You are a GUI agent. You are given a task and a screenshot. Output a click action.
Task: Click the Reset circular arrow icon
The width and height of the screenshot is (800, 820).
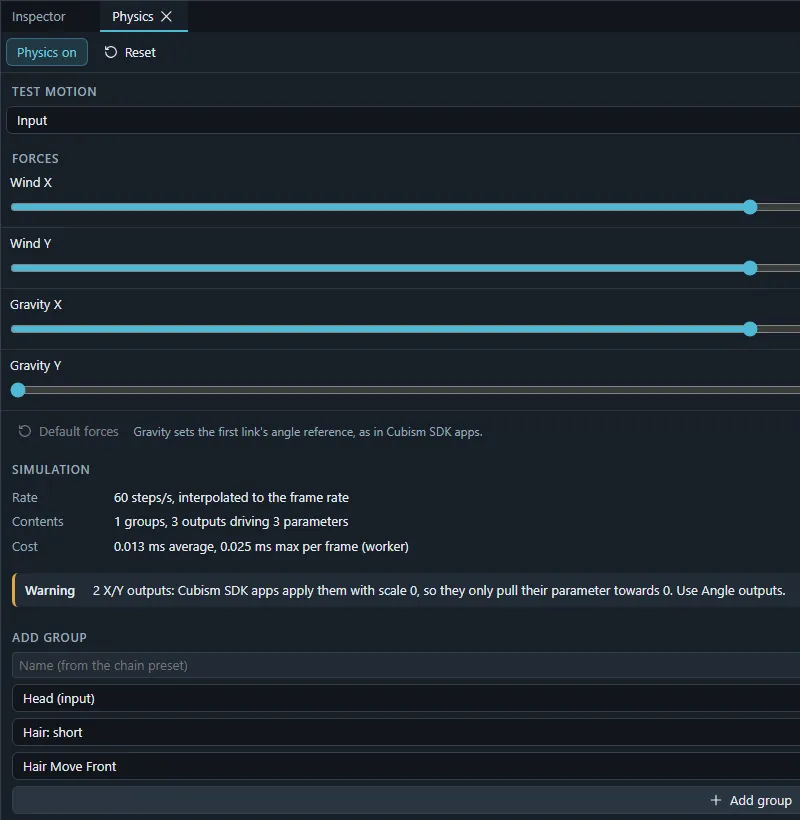tap(110, 52)
